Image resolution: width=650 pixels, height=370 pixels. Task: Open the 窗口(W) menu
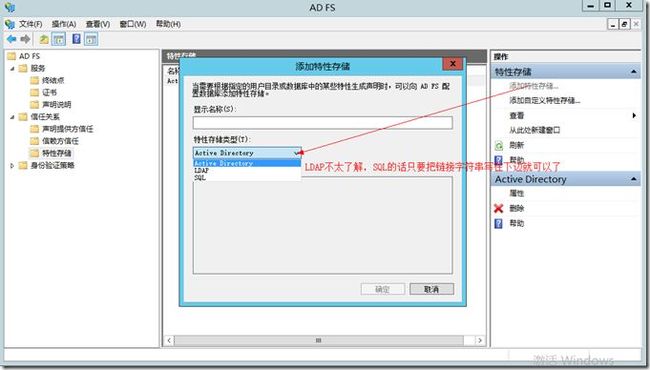133,24
